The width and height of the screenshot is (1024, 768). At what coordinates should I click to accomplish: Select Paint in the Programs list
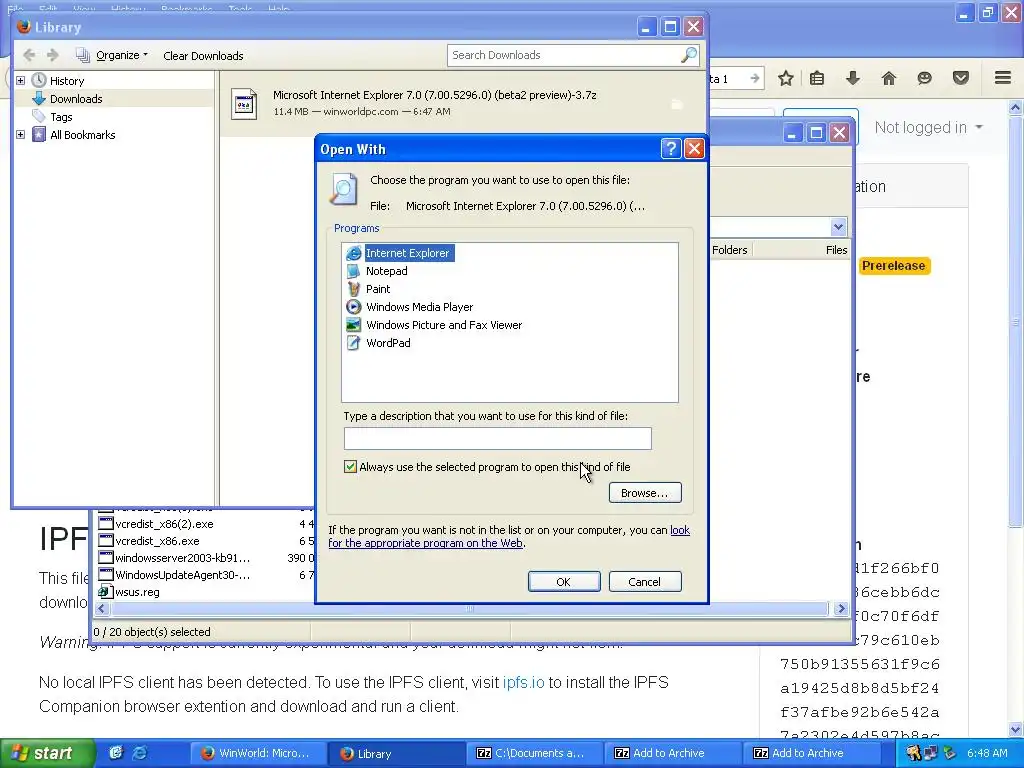pyautogui.click(x=377, y=289)
